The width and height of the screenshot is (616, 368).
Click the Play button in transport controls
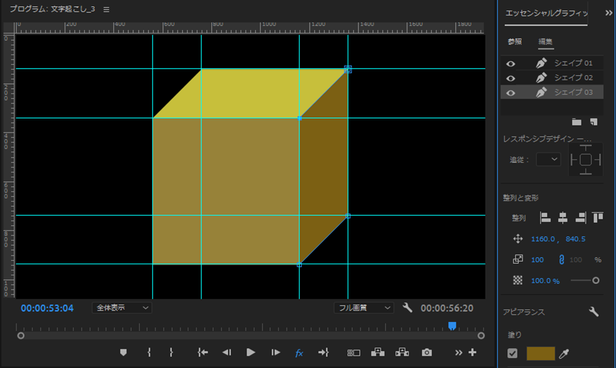[251, 352]
